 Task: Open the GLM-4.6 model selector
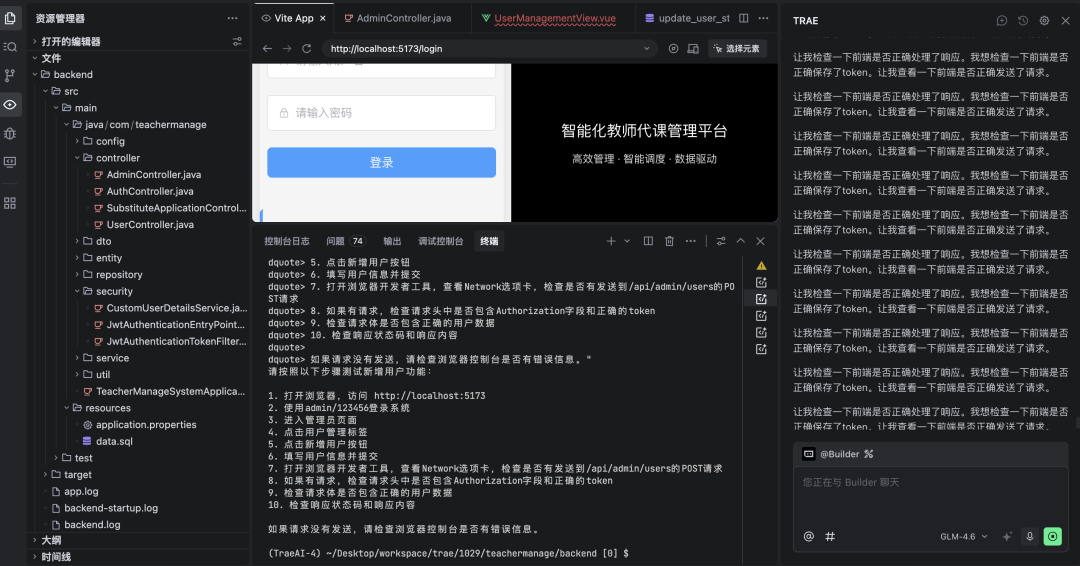(x=964, y=536)
